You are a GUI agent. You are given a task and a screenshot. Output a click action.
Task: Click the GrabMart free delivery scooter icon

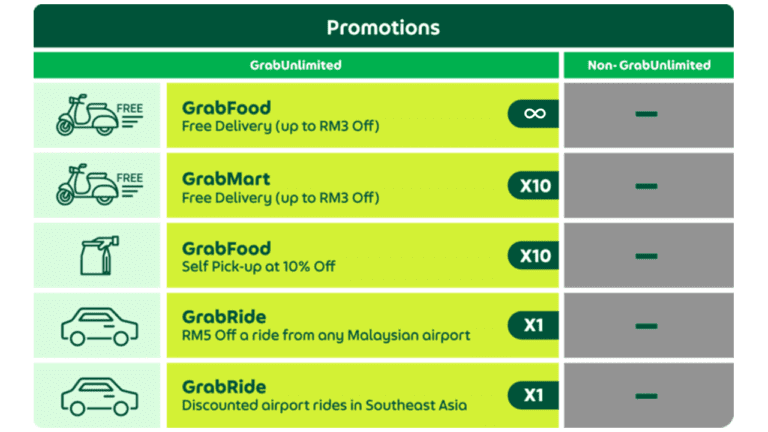coord(97,186)
